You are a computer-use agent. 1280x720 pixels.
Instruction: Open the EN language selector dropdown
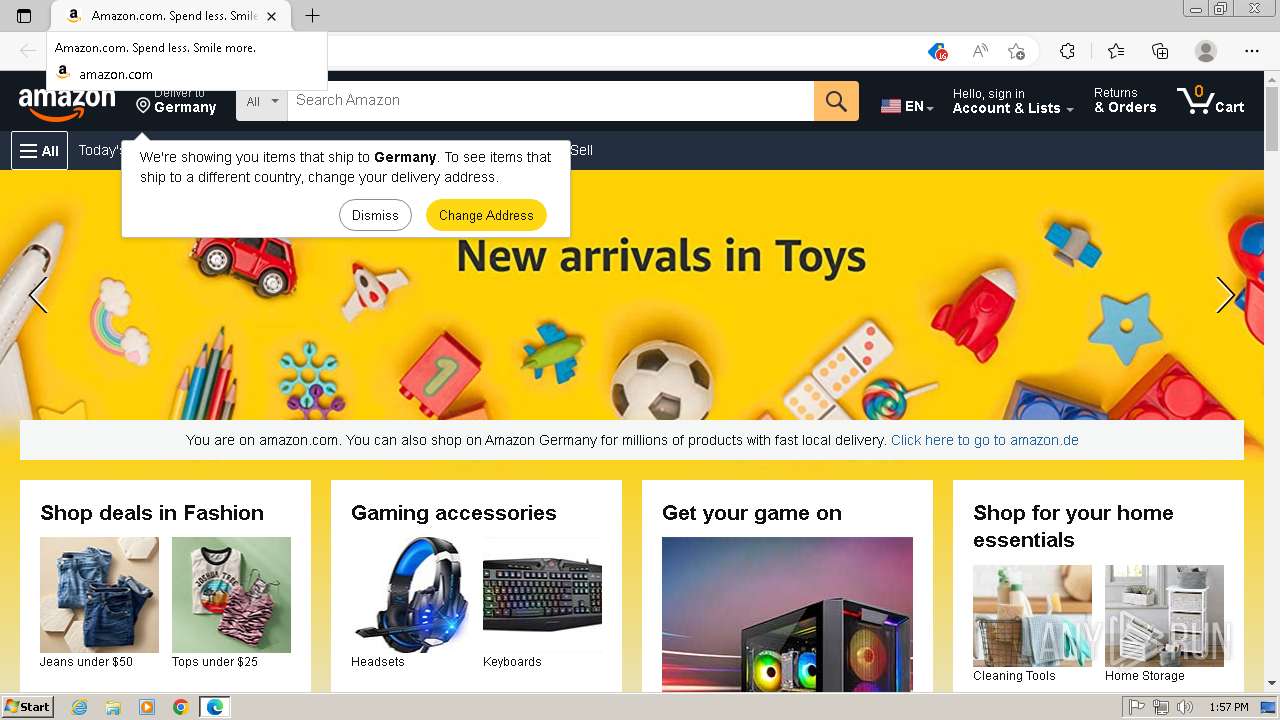click(x=907, y=106)
